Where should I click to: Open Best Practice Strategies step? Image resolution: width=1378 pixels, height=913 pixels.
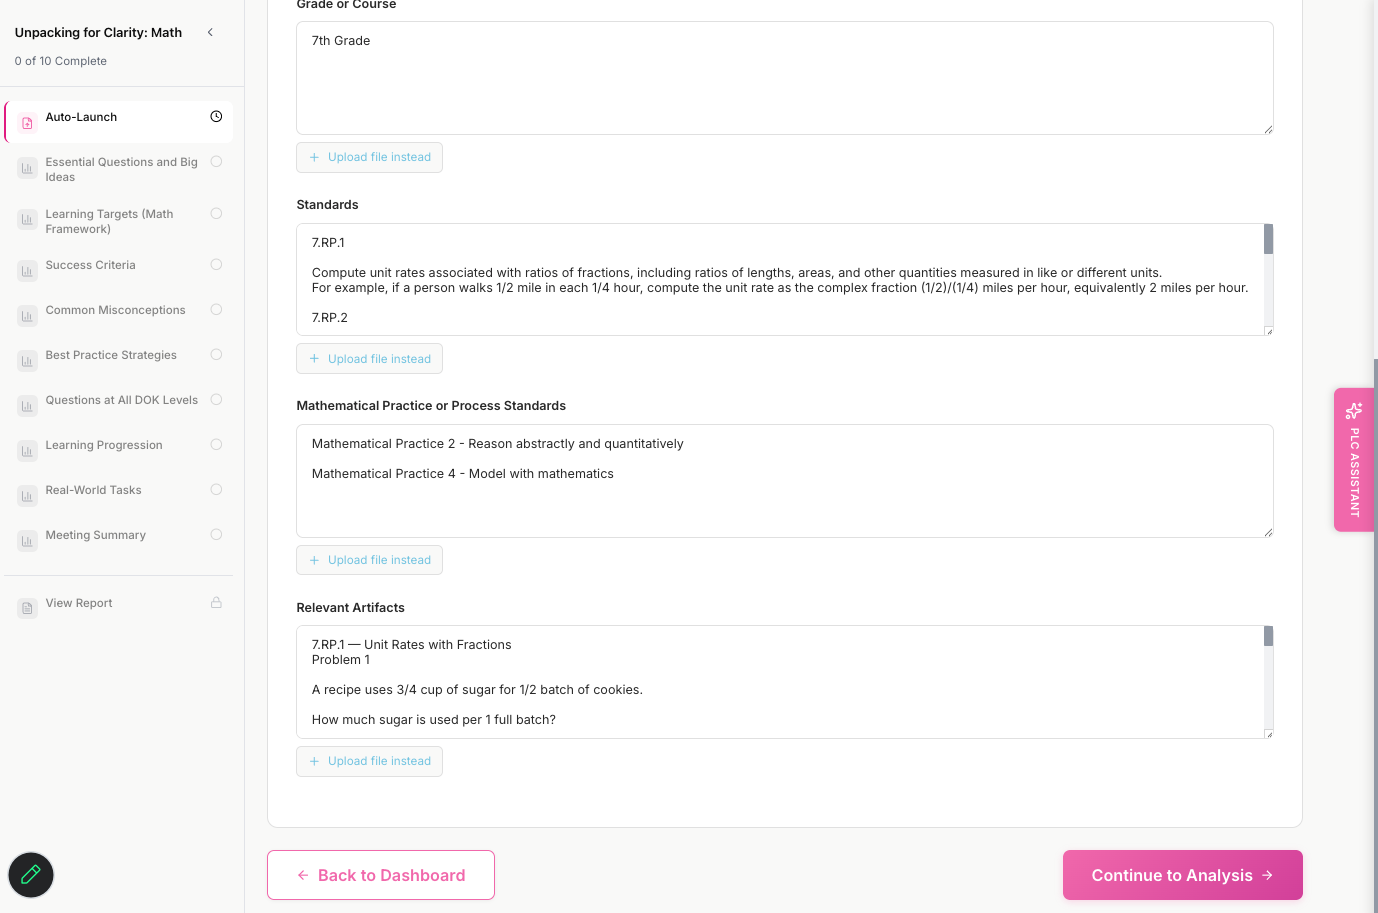tap(111, 355)
